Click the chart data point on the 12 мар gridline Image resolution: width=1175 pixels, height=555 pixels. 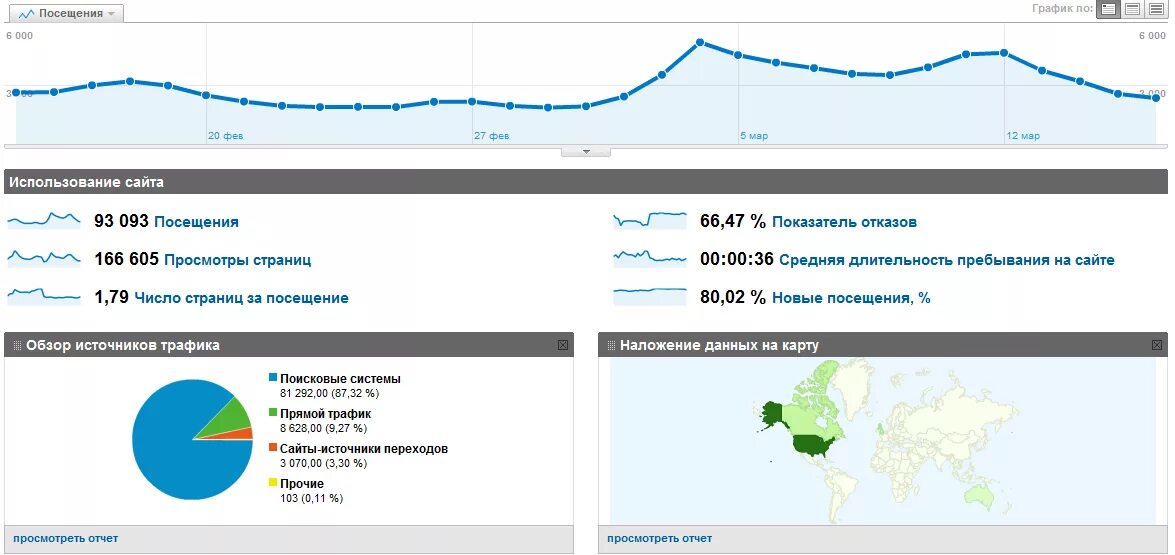1004,52
